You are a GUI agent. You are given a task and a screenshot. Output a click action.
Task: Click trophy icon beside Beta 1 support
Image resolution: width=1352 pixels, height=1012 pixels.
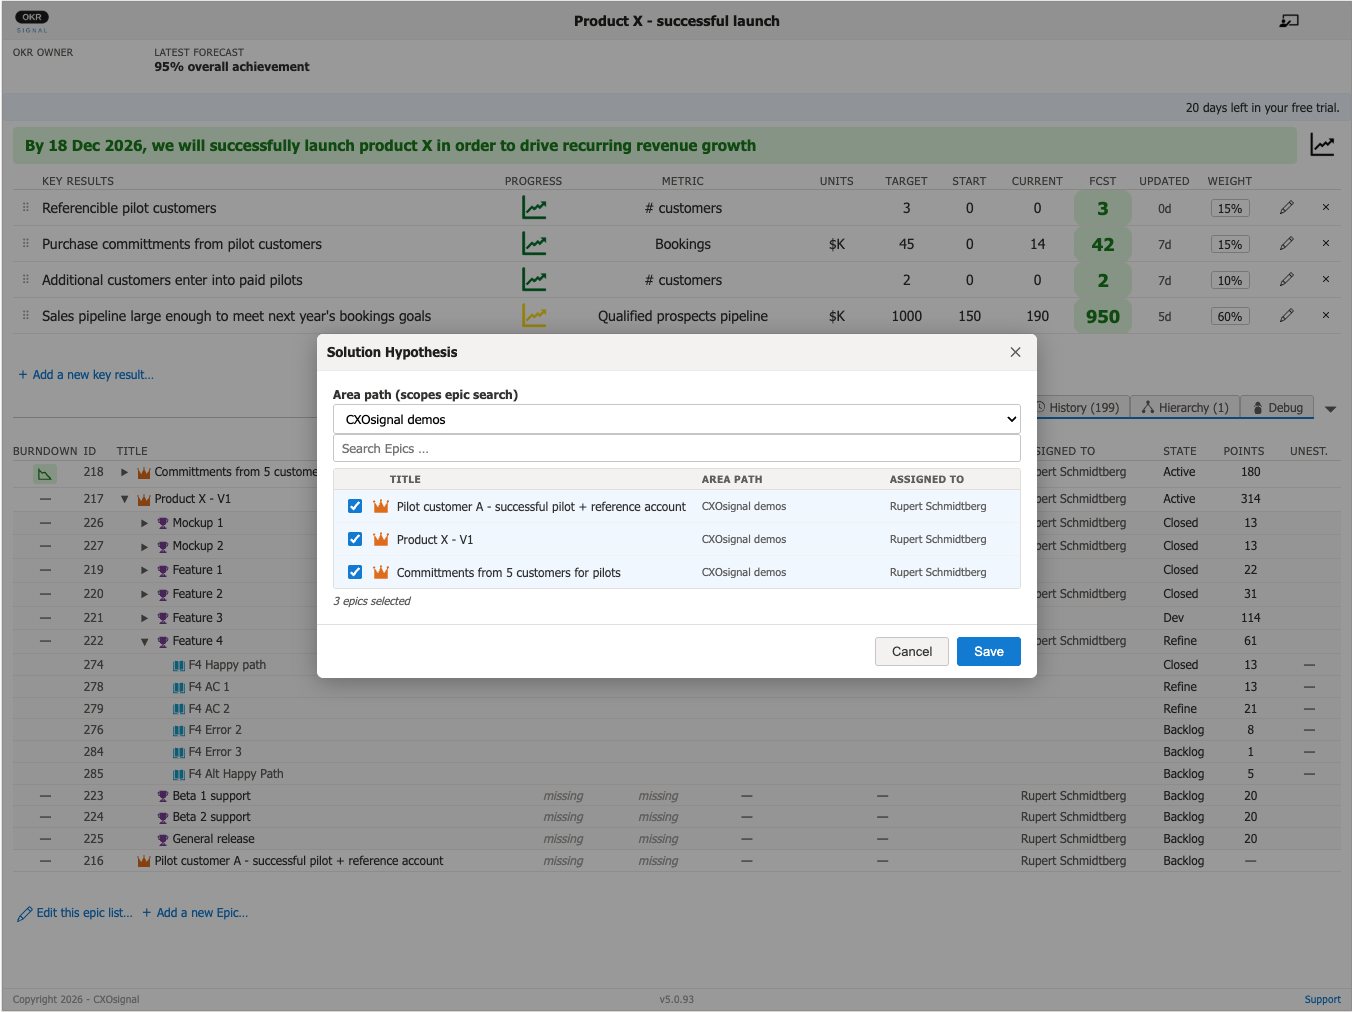coord(163,796)
